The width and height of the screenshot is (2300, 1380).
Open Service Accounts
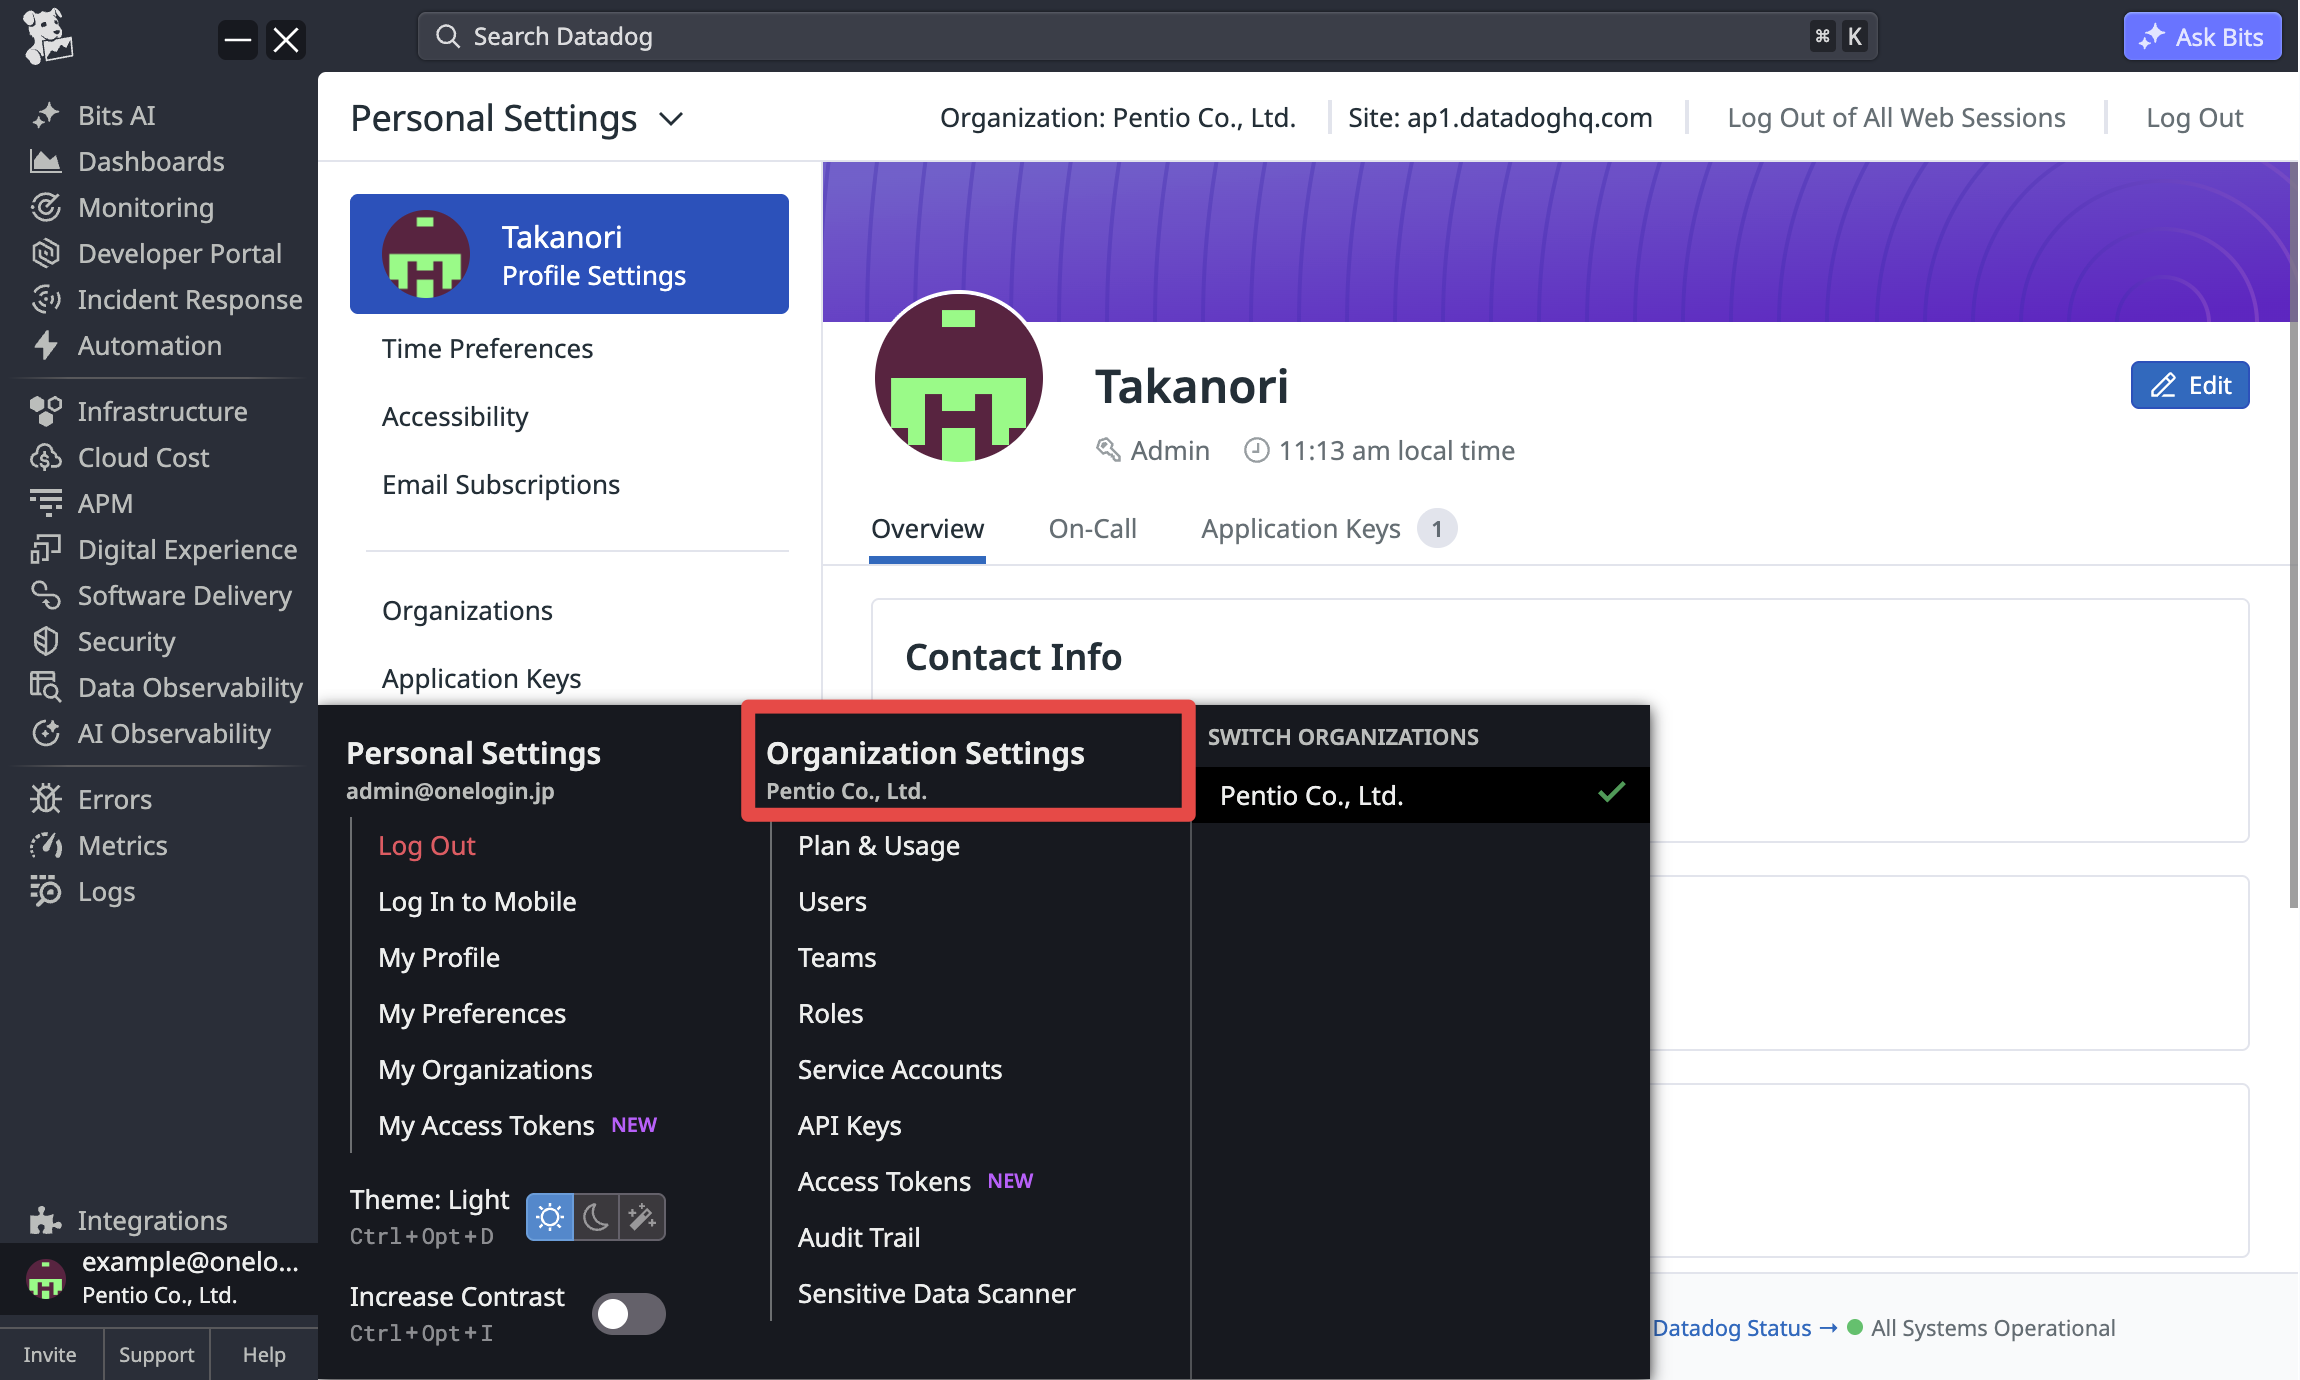tap(899, 1069)
